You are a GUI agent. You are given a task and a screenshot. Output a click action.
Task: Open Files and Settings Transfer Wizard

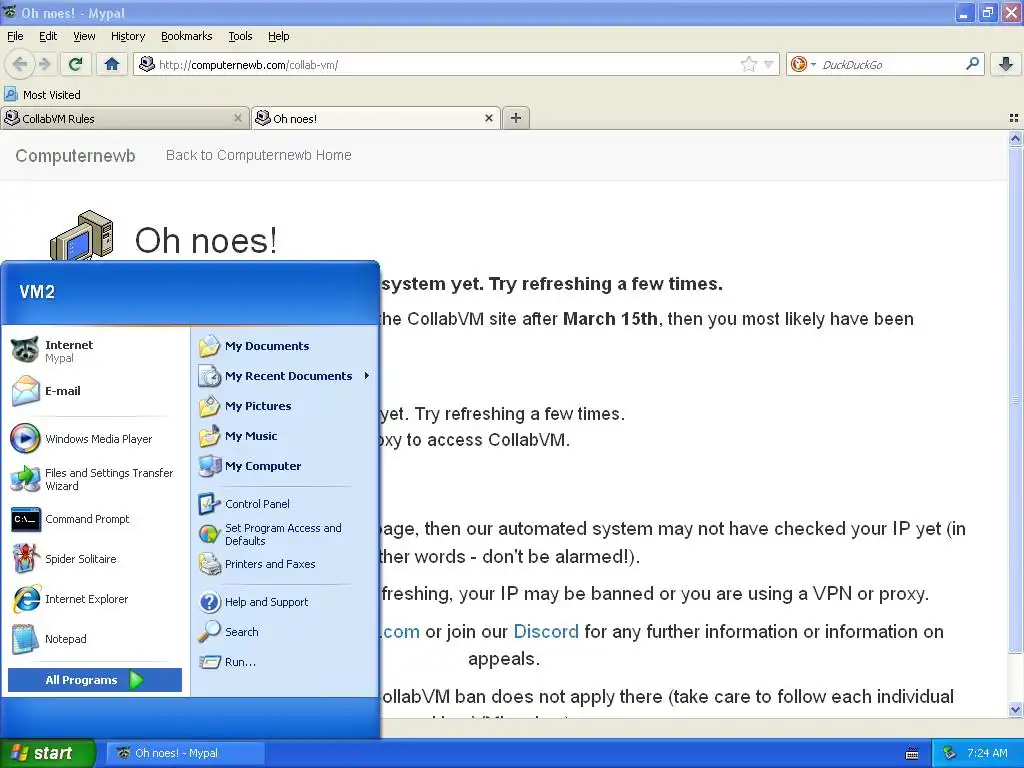click(96, 479)
